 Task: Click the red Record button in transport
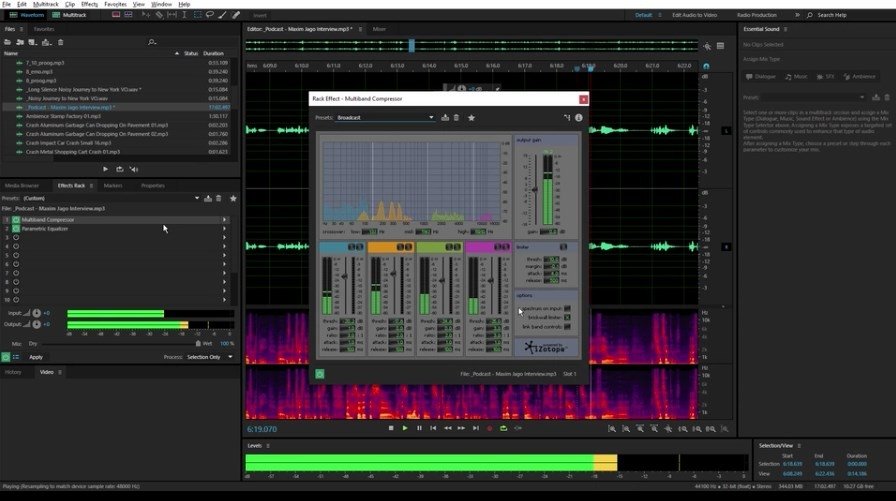pos(489,428)
